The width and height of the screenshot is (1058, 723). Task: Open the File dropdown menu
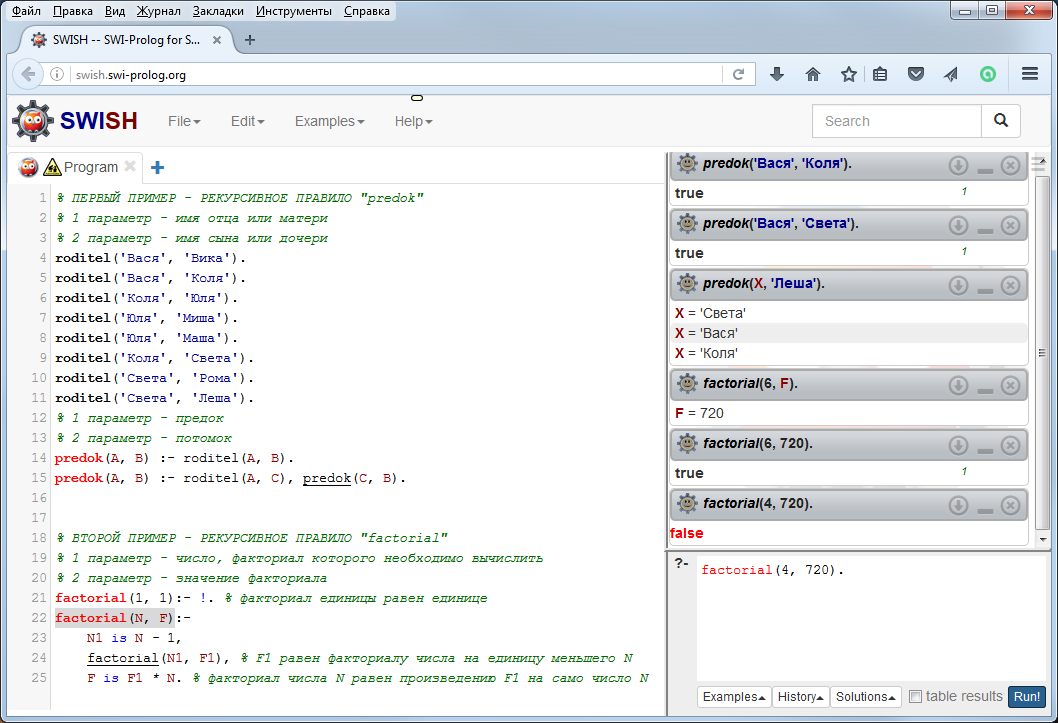(x=184, y=121)
